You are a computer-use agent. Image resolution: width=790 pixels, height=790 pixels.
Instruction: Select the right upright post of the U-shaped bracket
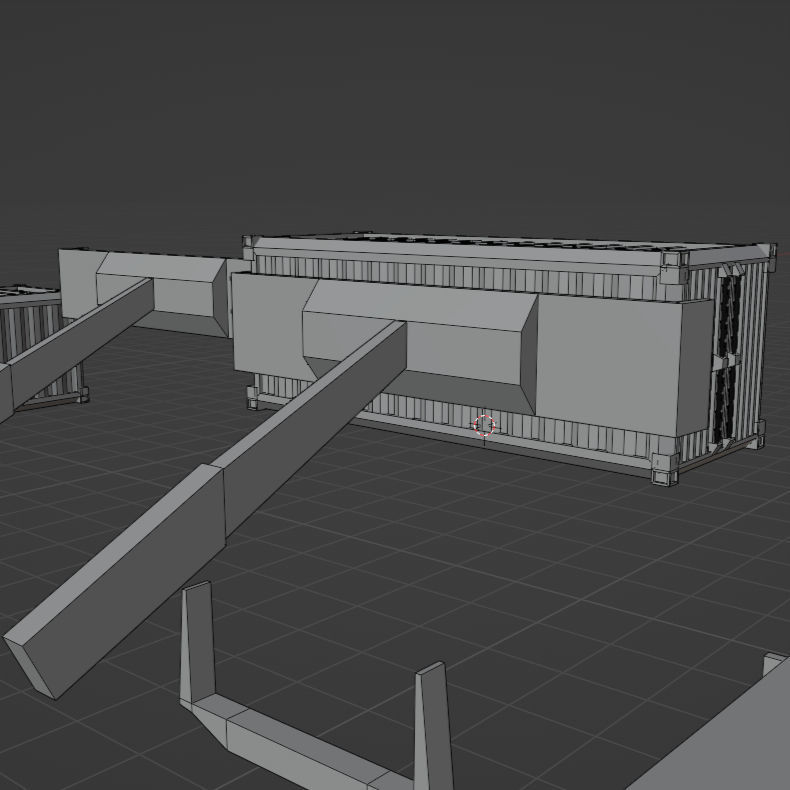[433, 726]
